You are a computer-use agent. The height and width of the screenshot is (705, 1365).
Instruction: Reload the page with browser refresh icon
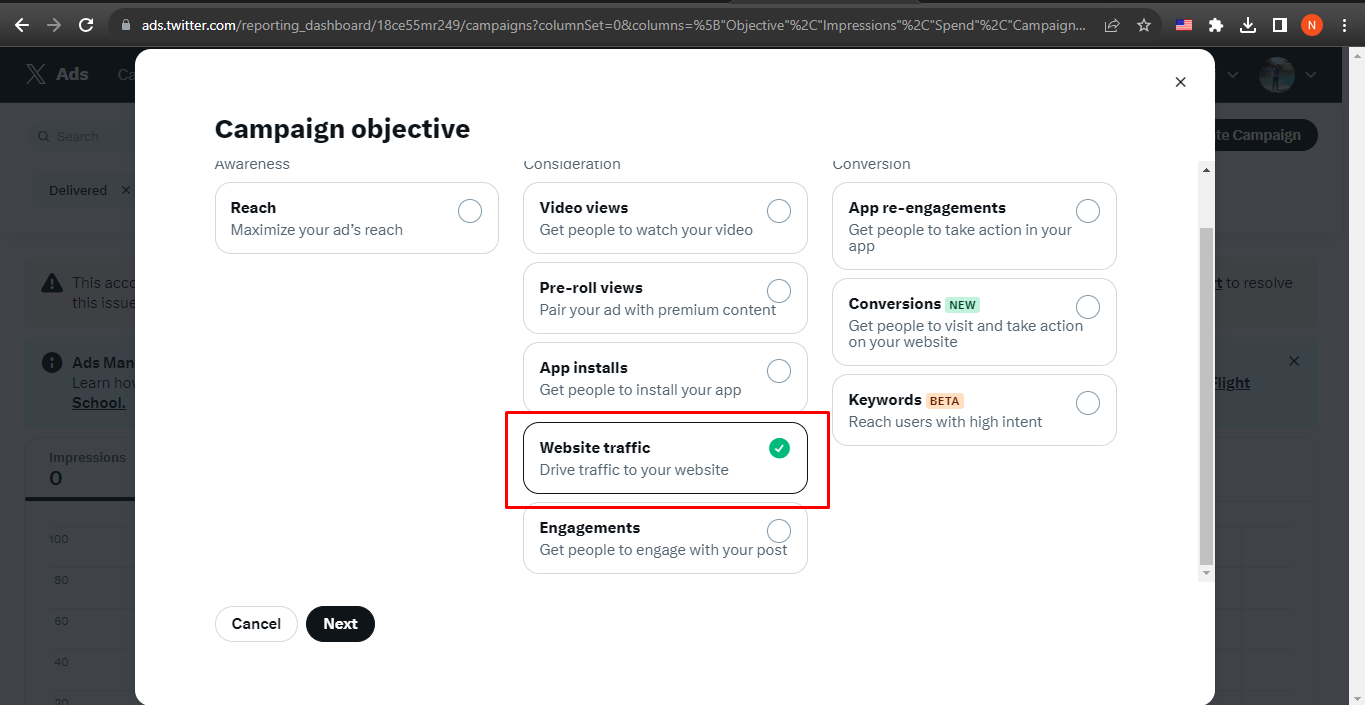87,25
